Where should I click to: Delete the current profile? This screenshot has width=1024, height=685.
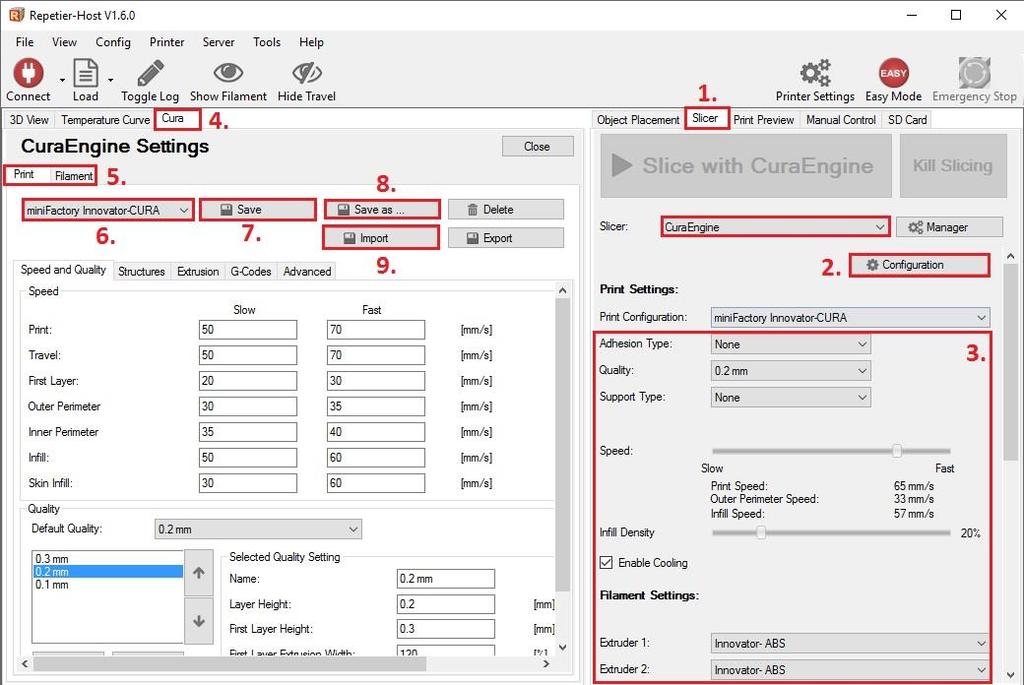pos(506,210)
